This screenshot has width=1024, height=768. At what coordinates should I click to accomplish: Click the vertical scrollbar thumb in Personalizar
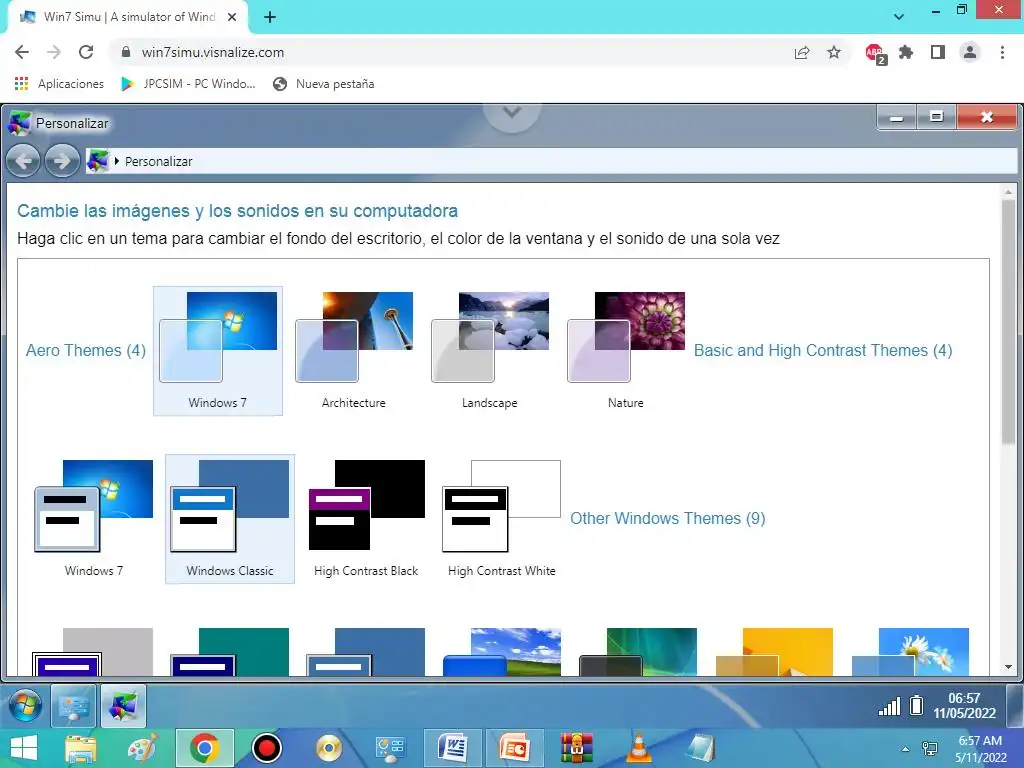[x=1008, y=322]
